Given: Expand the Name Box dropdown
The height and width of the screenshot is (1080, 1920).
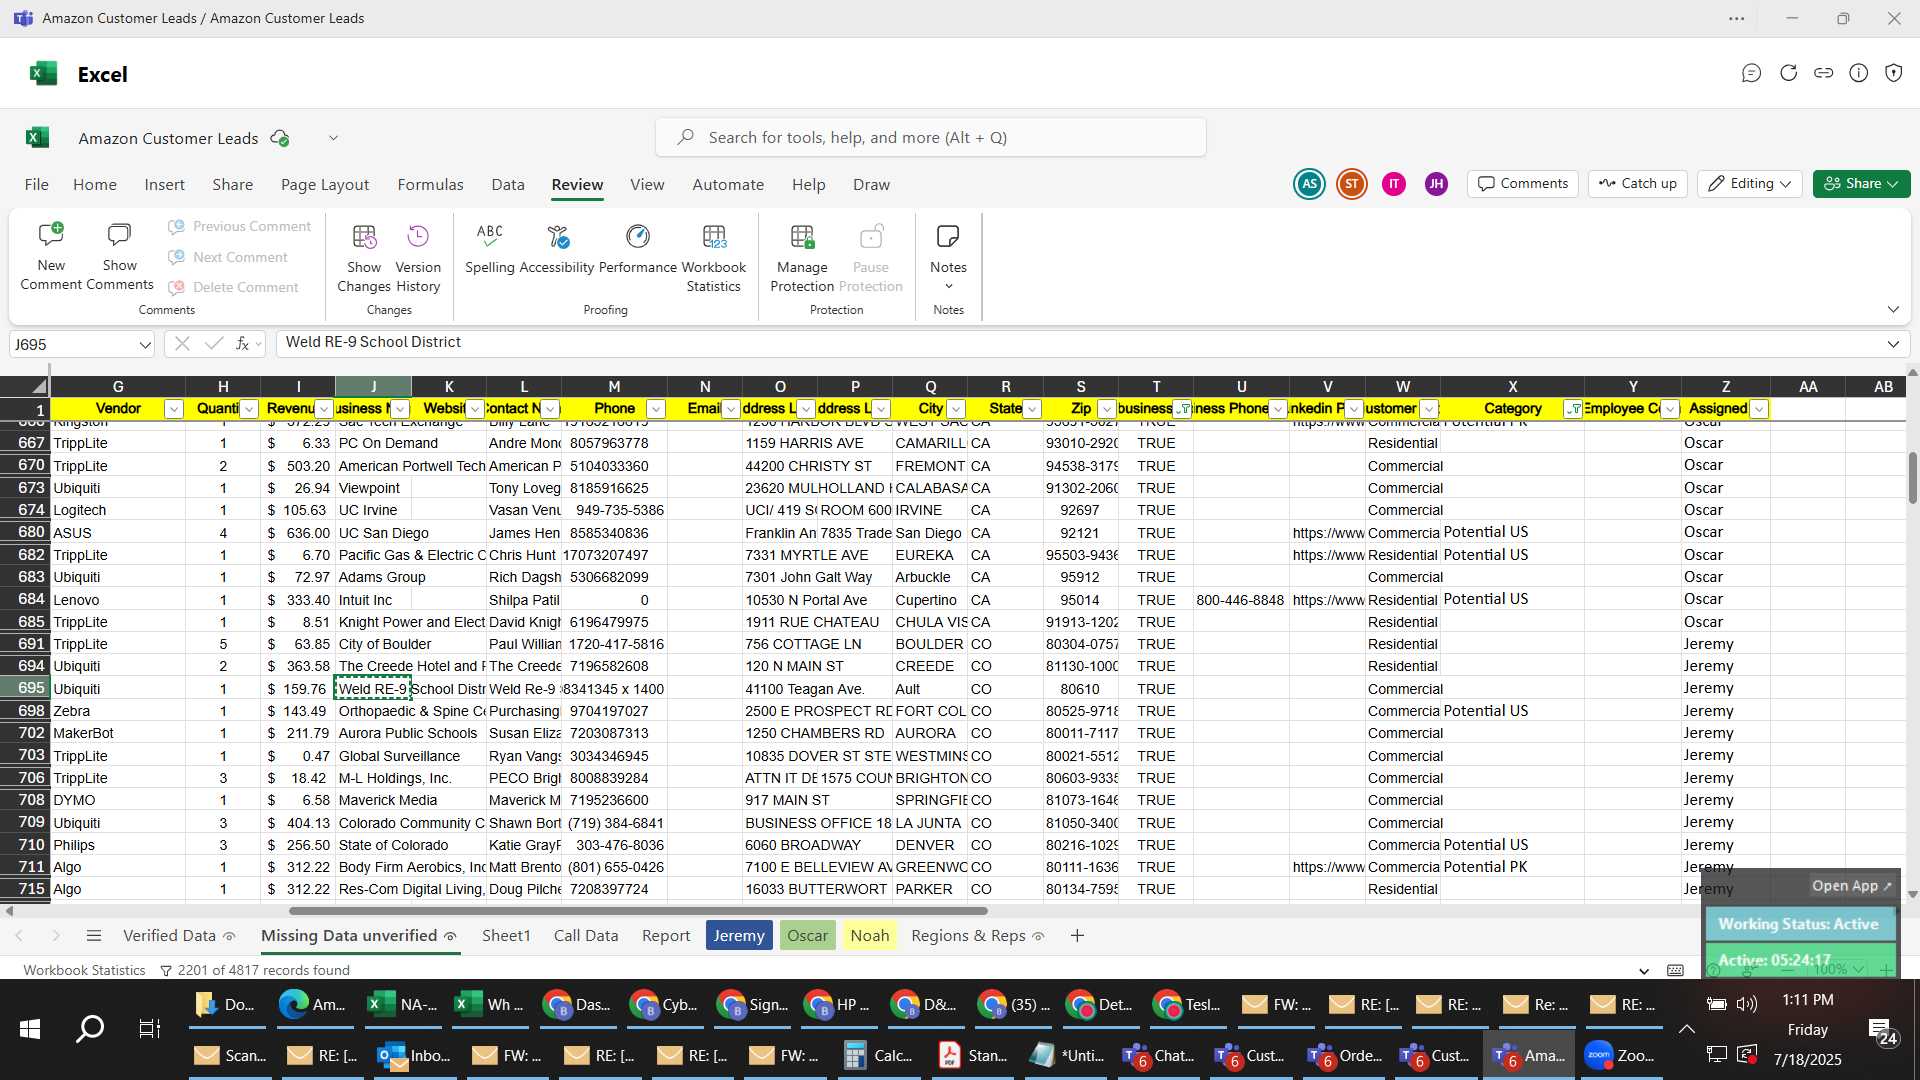Looking at the screenshot, I should 145,345.
